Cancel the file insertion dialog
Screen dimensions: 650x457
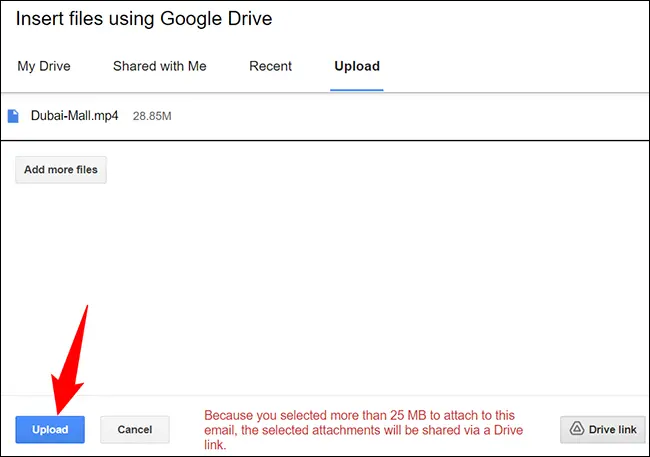point(135,430)
